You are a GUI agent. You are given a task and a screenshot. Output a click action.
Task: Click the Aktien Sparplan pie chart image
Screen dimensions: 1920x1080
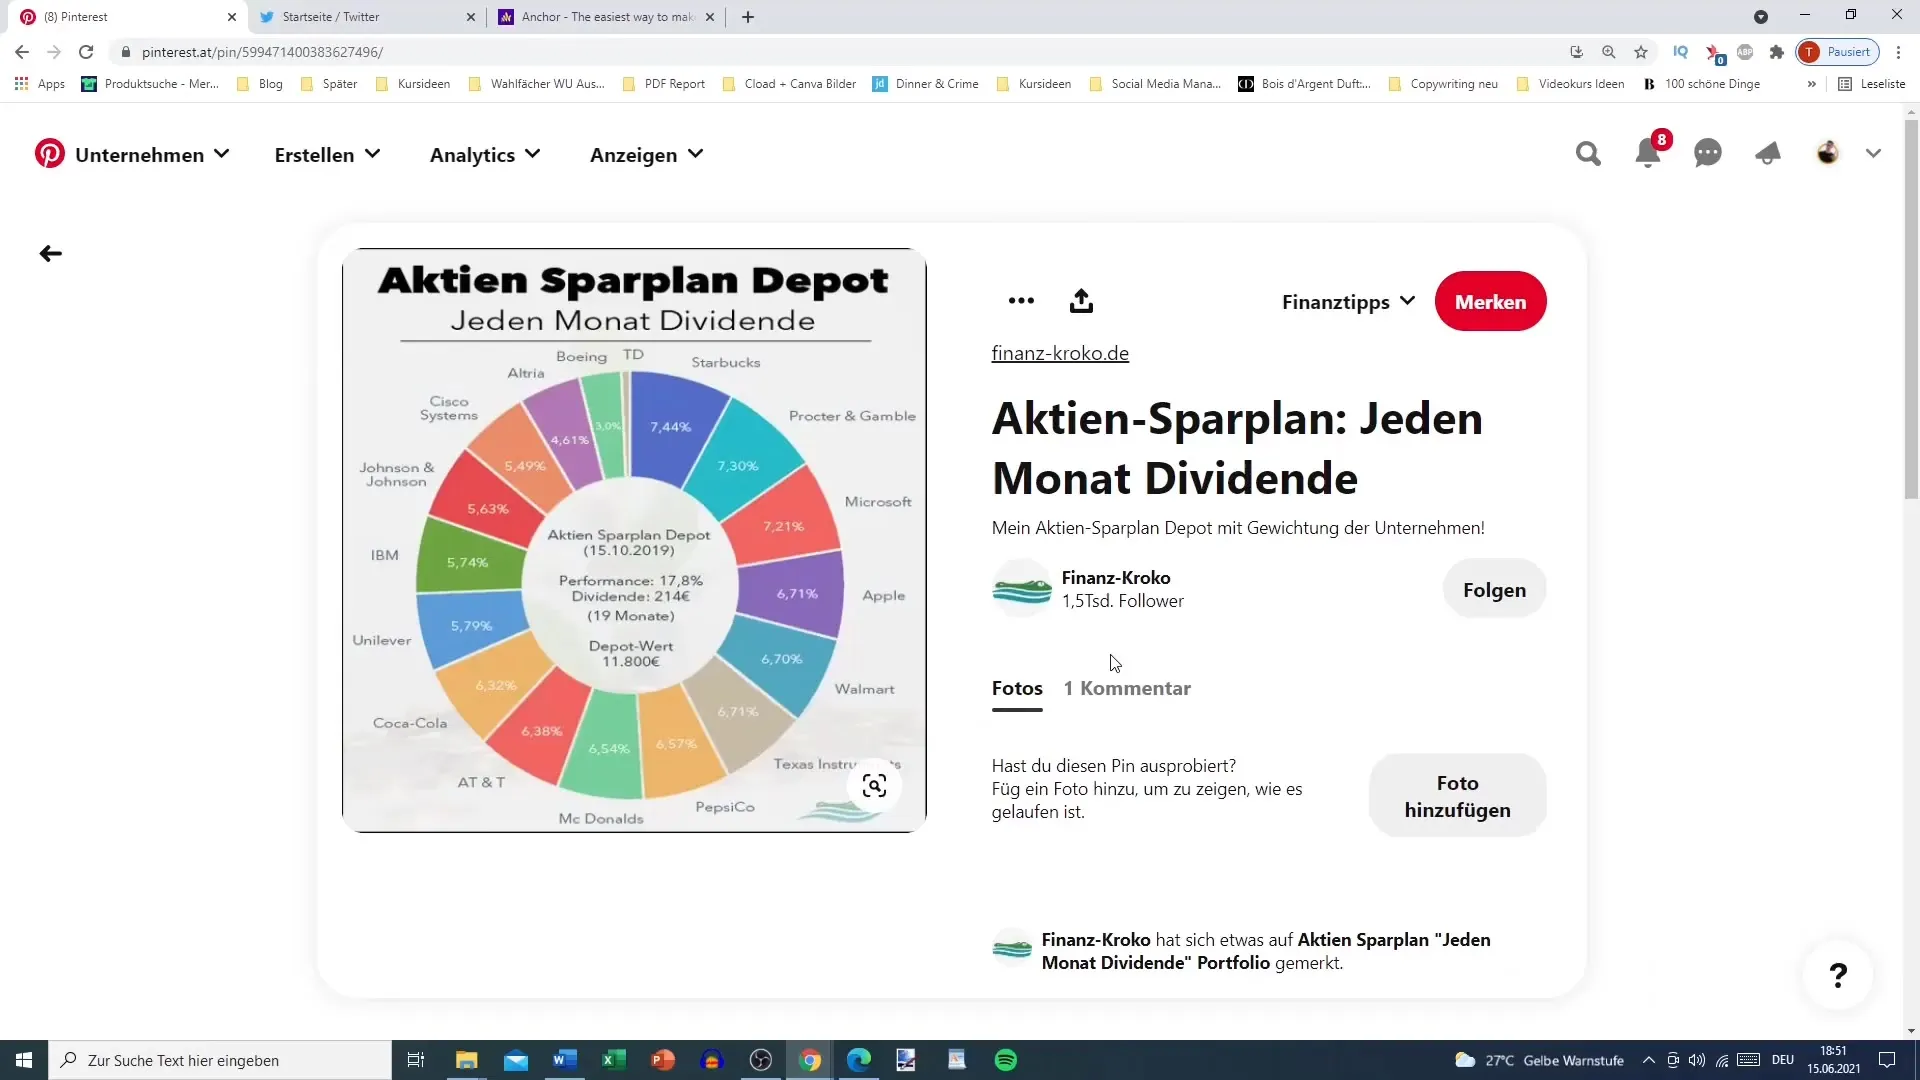(634, 540)
